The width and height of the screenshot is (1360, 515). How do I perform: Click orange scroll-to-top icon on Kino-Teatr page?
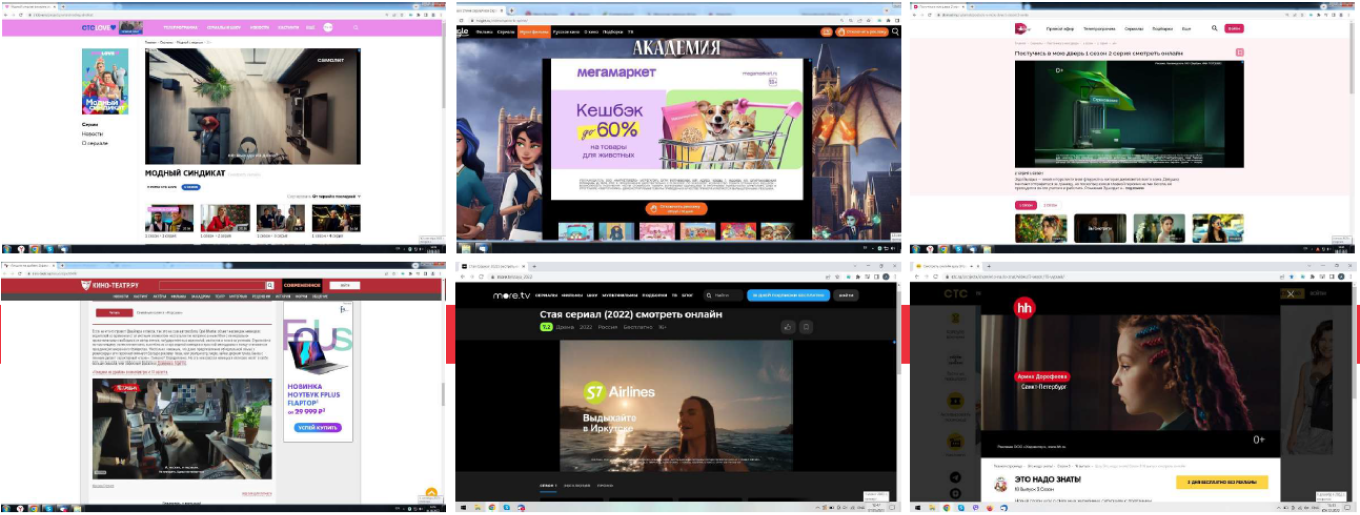pos(431,494)
